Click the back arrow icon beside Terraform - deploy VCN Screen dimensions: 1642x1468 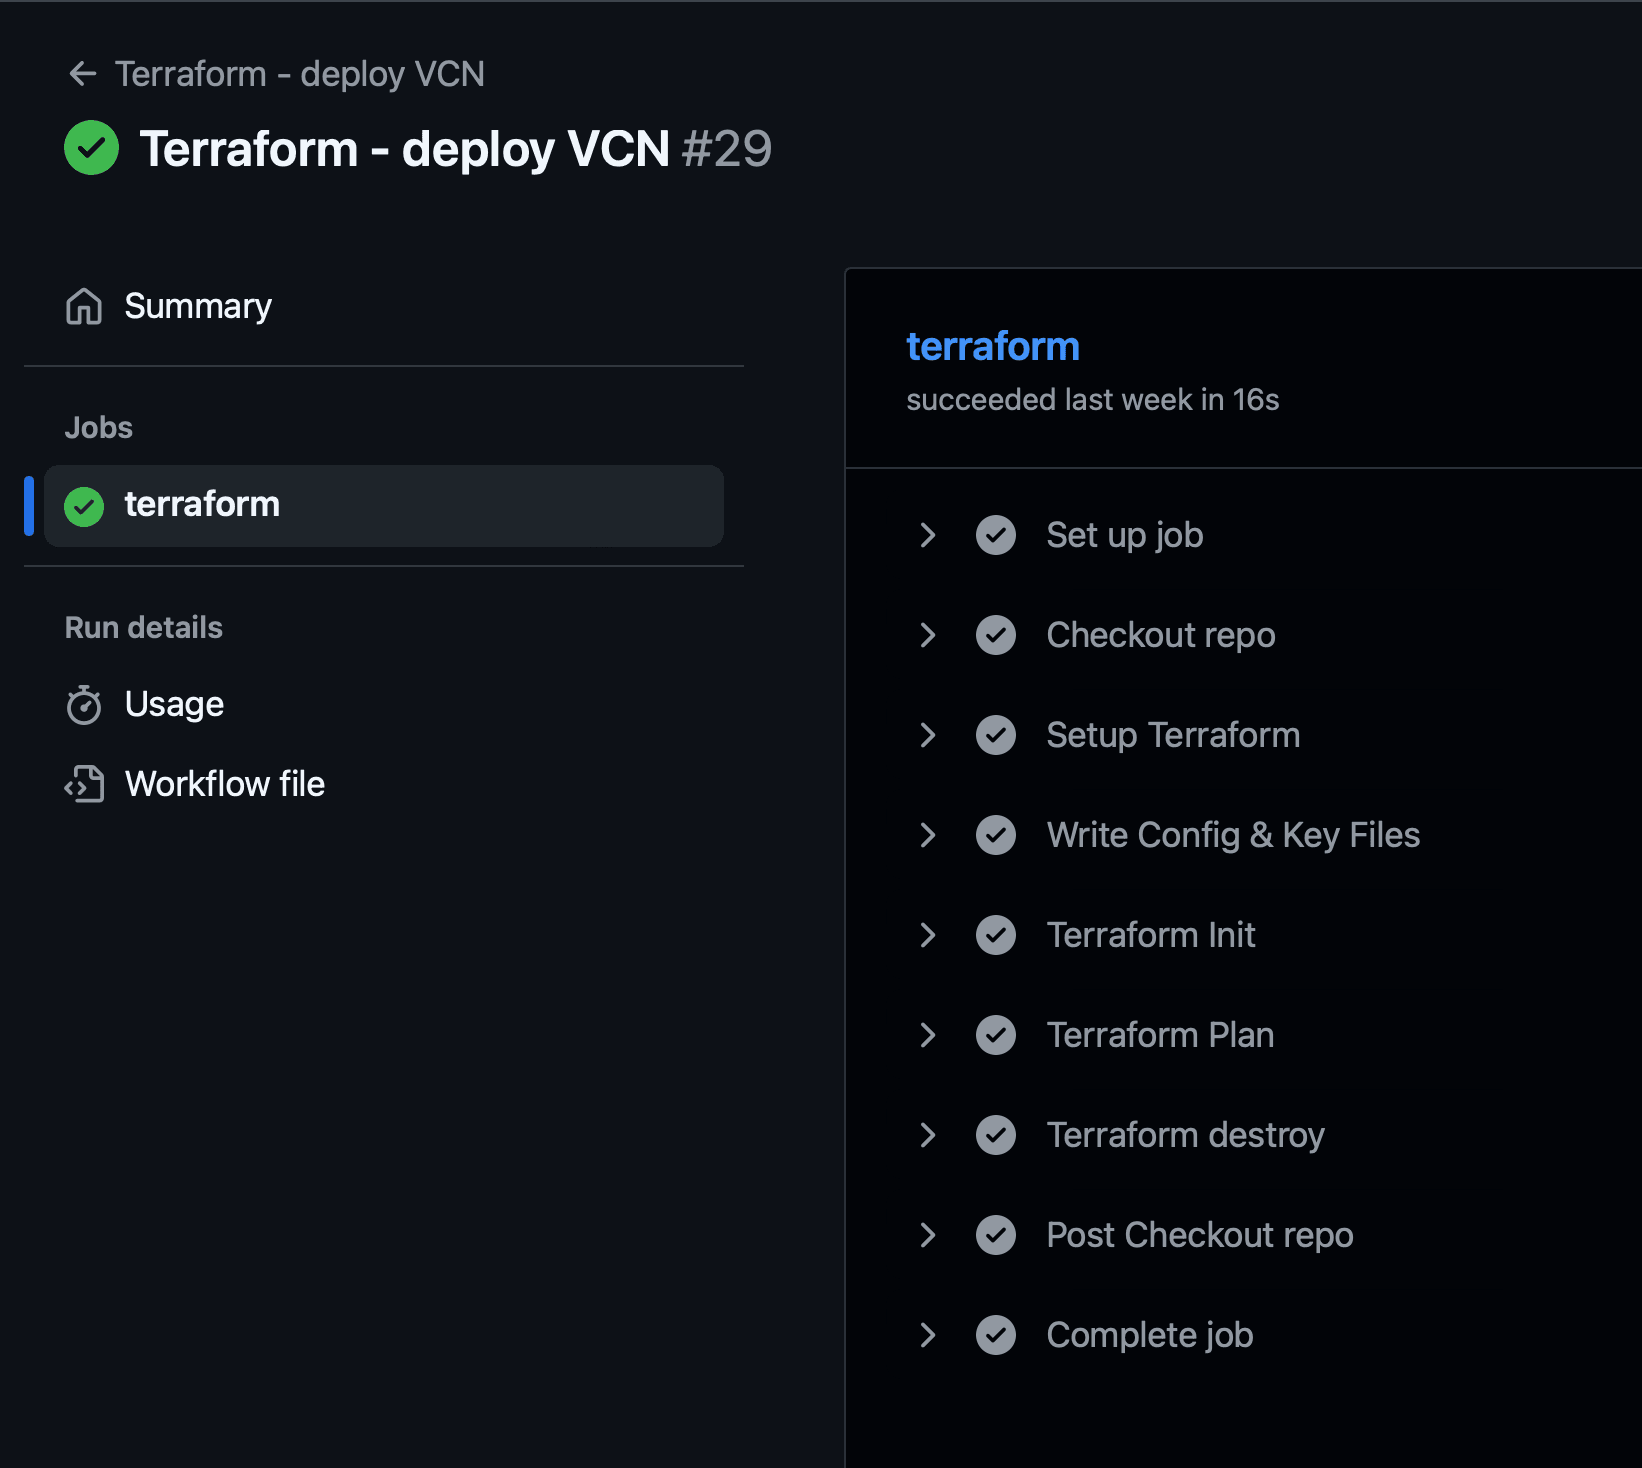tap(82, 74)
